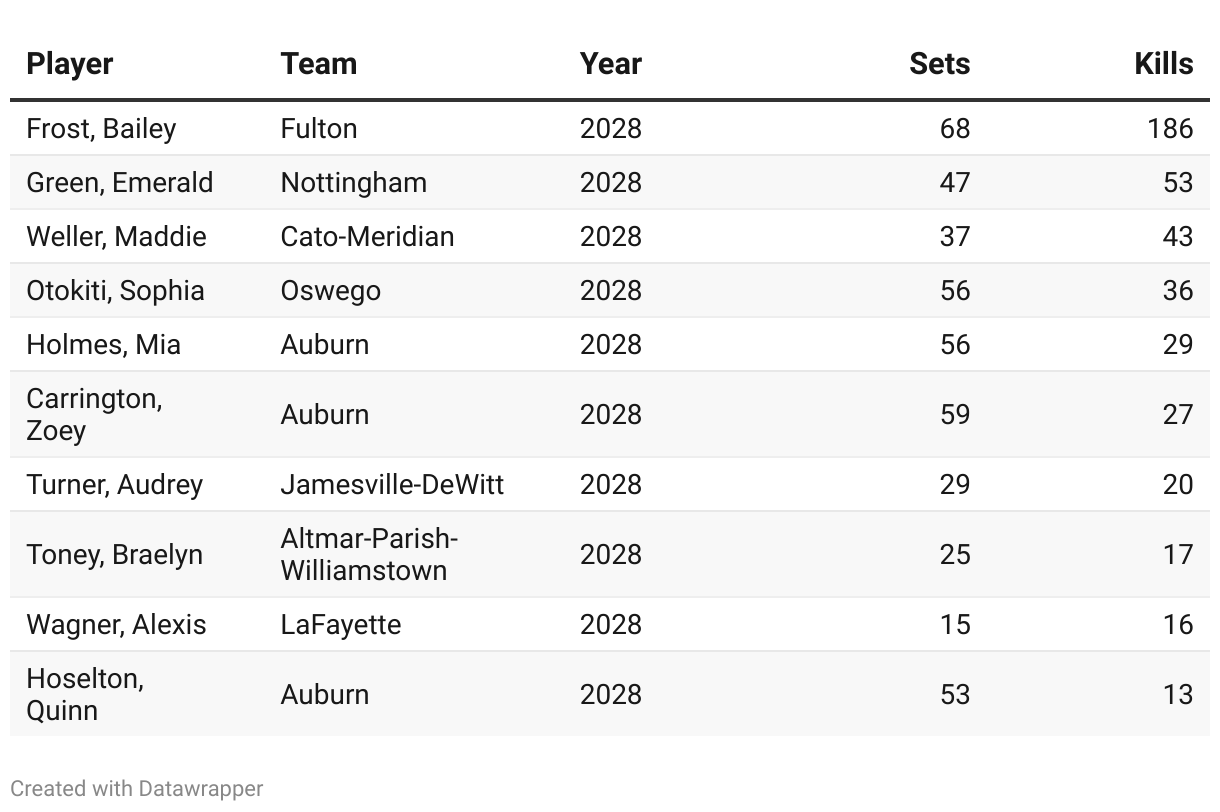Image resolution: width=1220 pixels, height=812 pixels.
Task: Click the Team column header
Action: point(318,64)
